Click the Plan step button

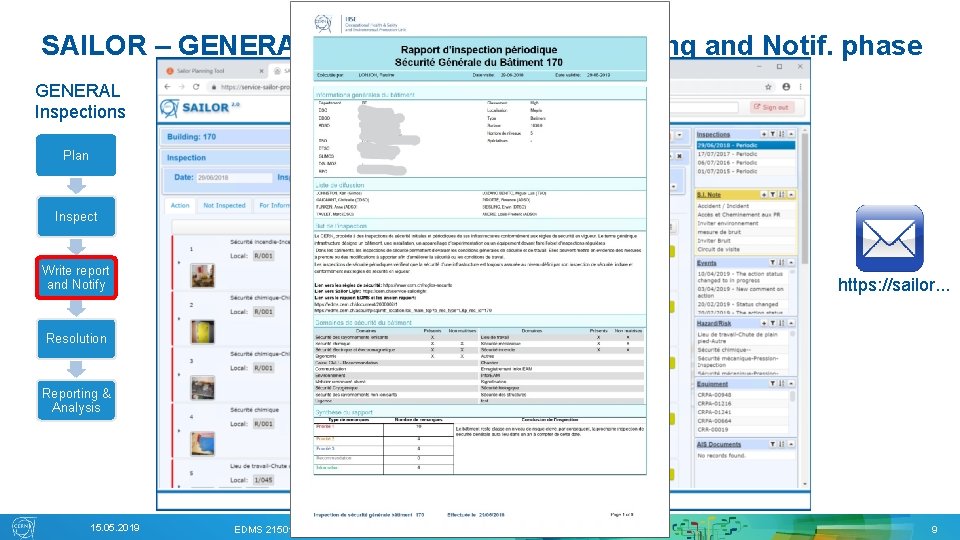pyautogui.click(x=76, y=156)
